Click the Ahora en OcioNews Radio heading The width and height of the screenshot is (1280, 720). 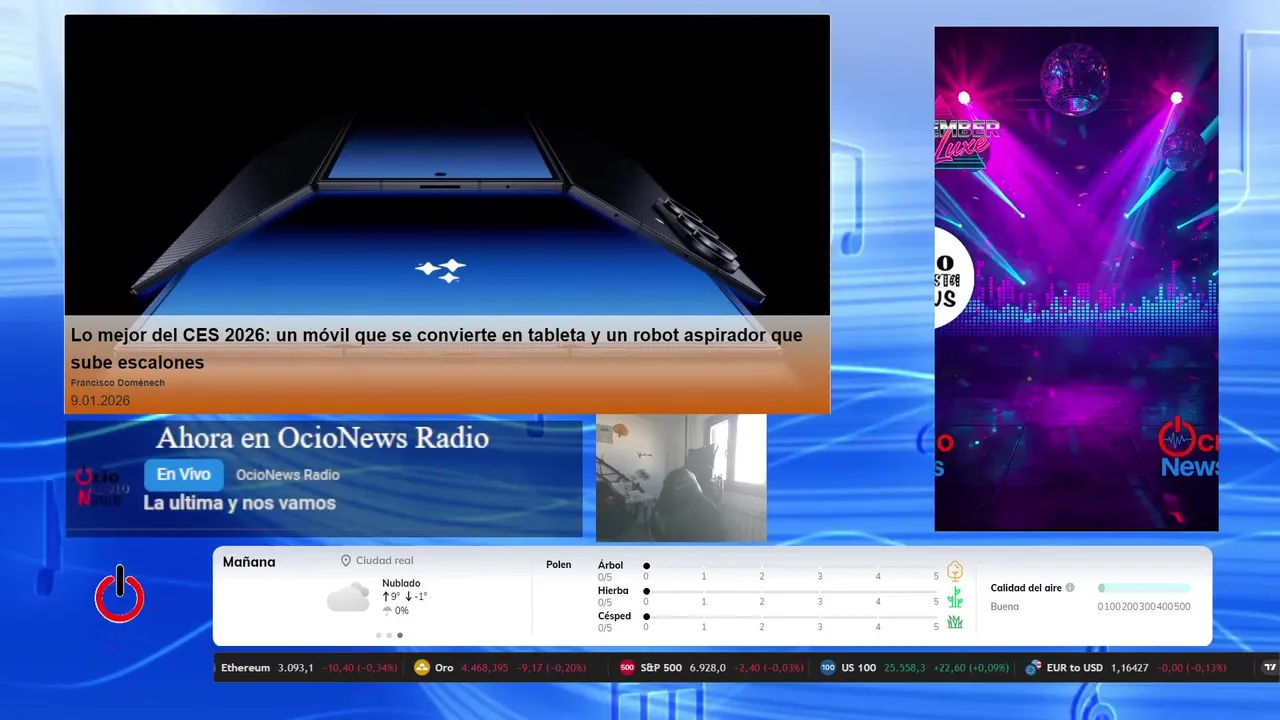pyautogui.click(x=323, y=438)
